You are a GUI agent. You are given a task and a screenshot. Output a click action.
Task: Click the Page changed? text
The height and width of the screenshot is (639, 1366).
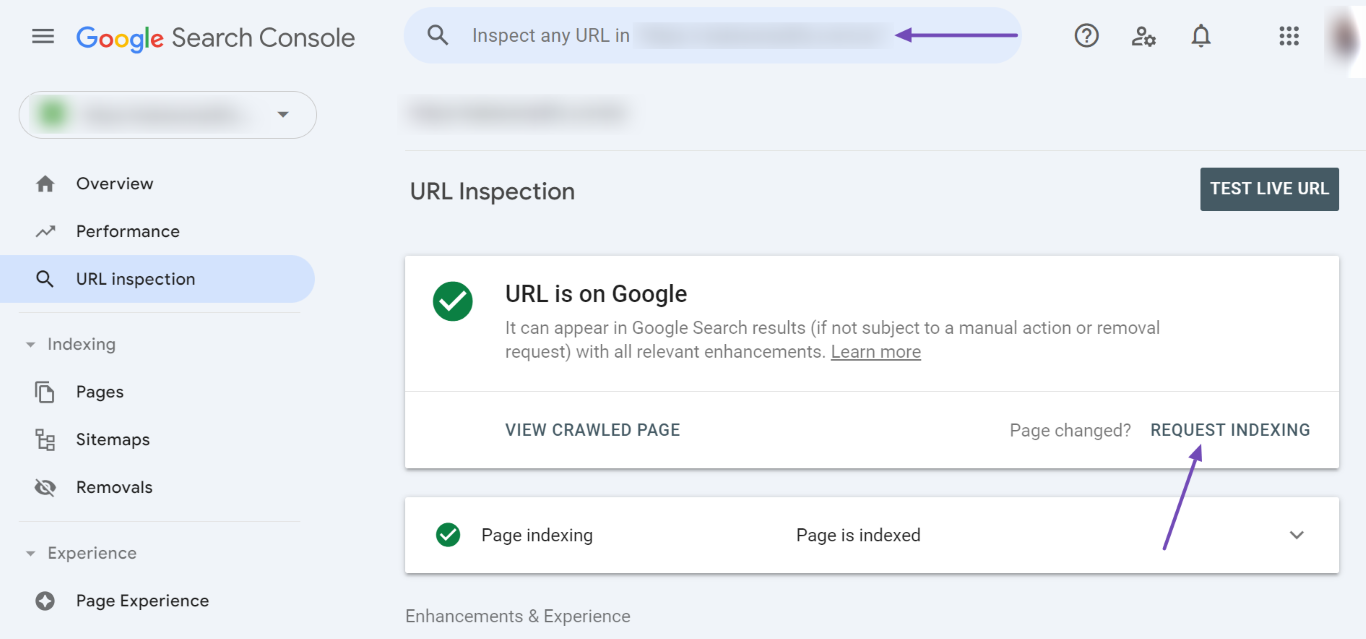[1070, 431]
